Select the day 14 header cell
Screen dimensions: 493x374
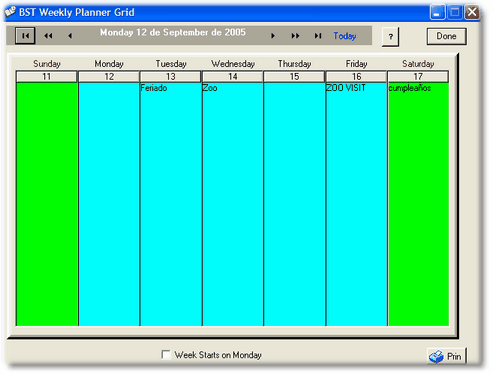coord(233,77)
